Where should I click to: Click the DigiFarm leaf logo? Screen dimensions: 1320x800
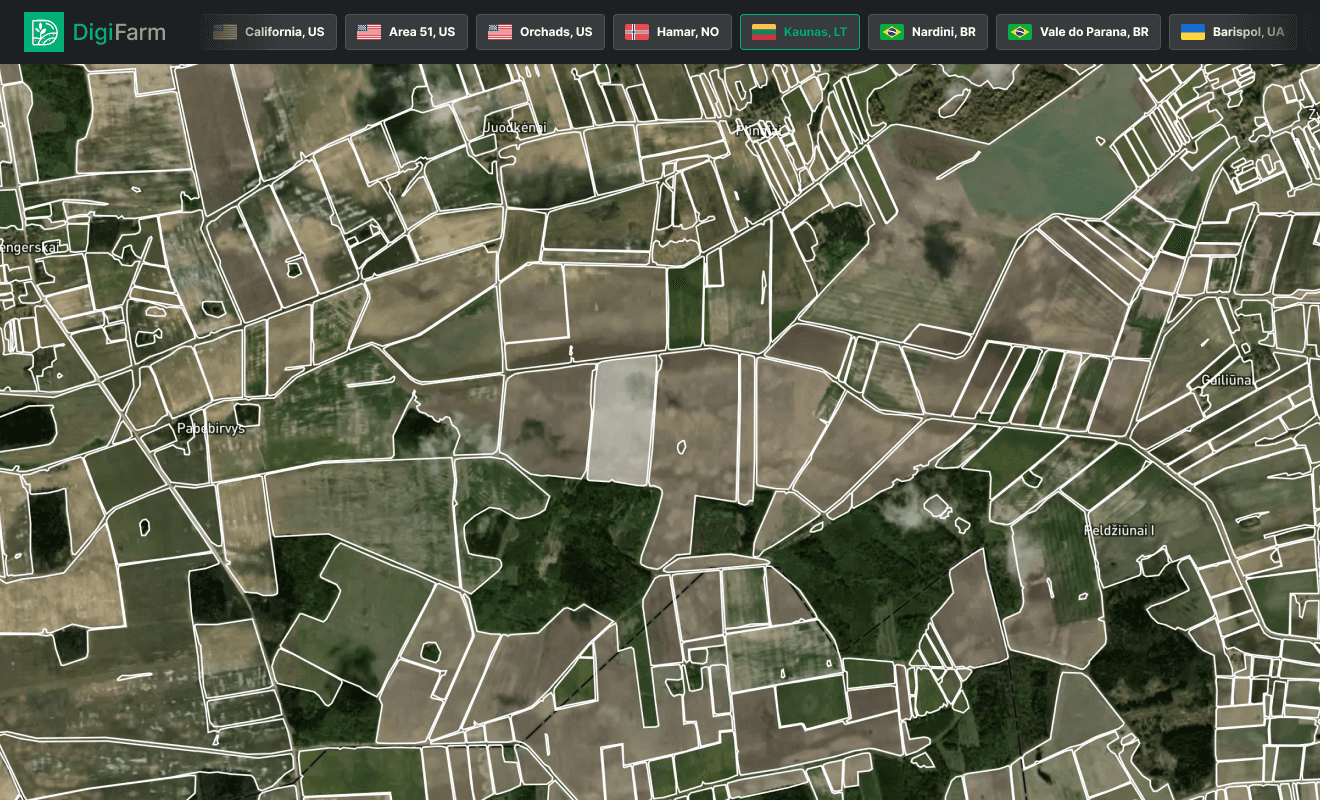pyautogui.click(x=45, y=31)
